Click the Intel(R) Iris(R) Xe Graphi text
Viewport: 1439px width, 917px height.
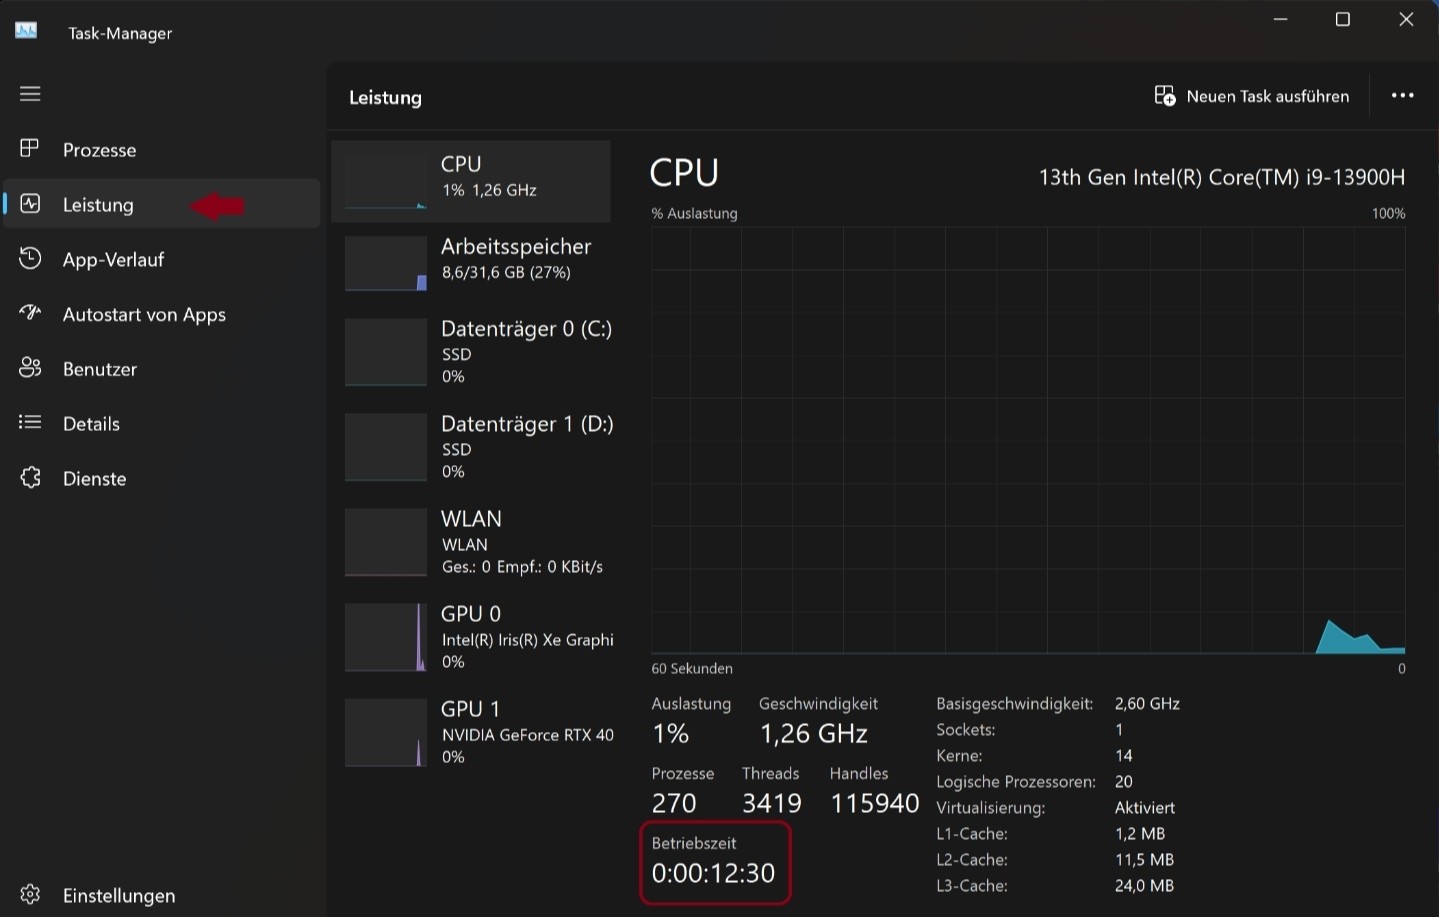(528, 640)
